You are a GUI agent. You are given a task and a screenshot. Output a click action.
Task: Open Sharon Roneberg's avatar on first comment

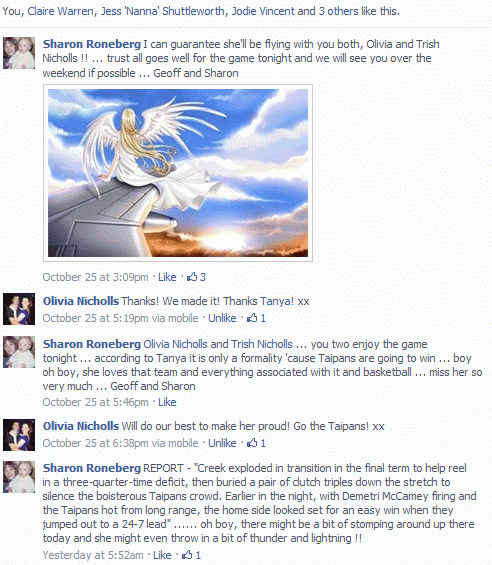[19, 53]
